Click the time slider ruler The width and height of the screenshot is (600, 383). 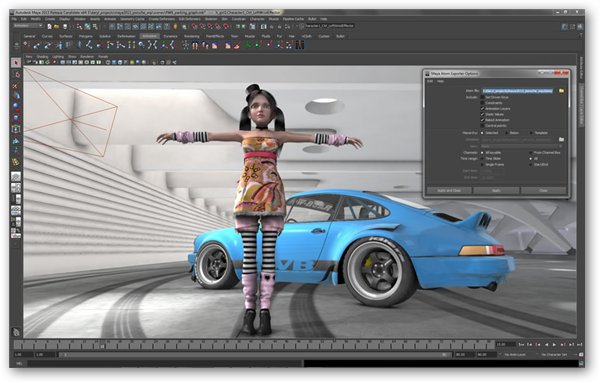(254, 345)
